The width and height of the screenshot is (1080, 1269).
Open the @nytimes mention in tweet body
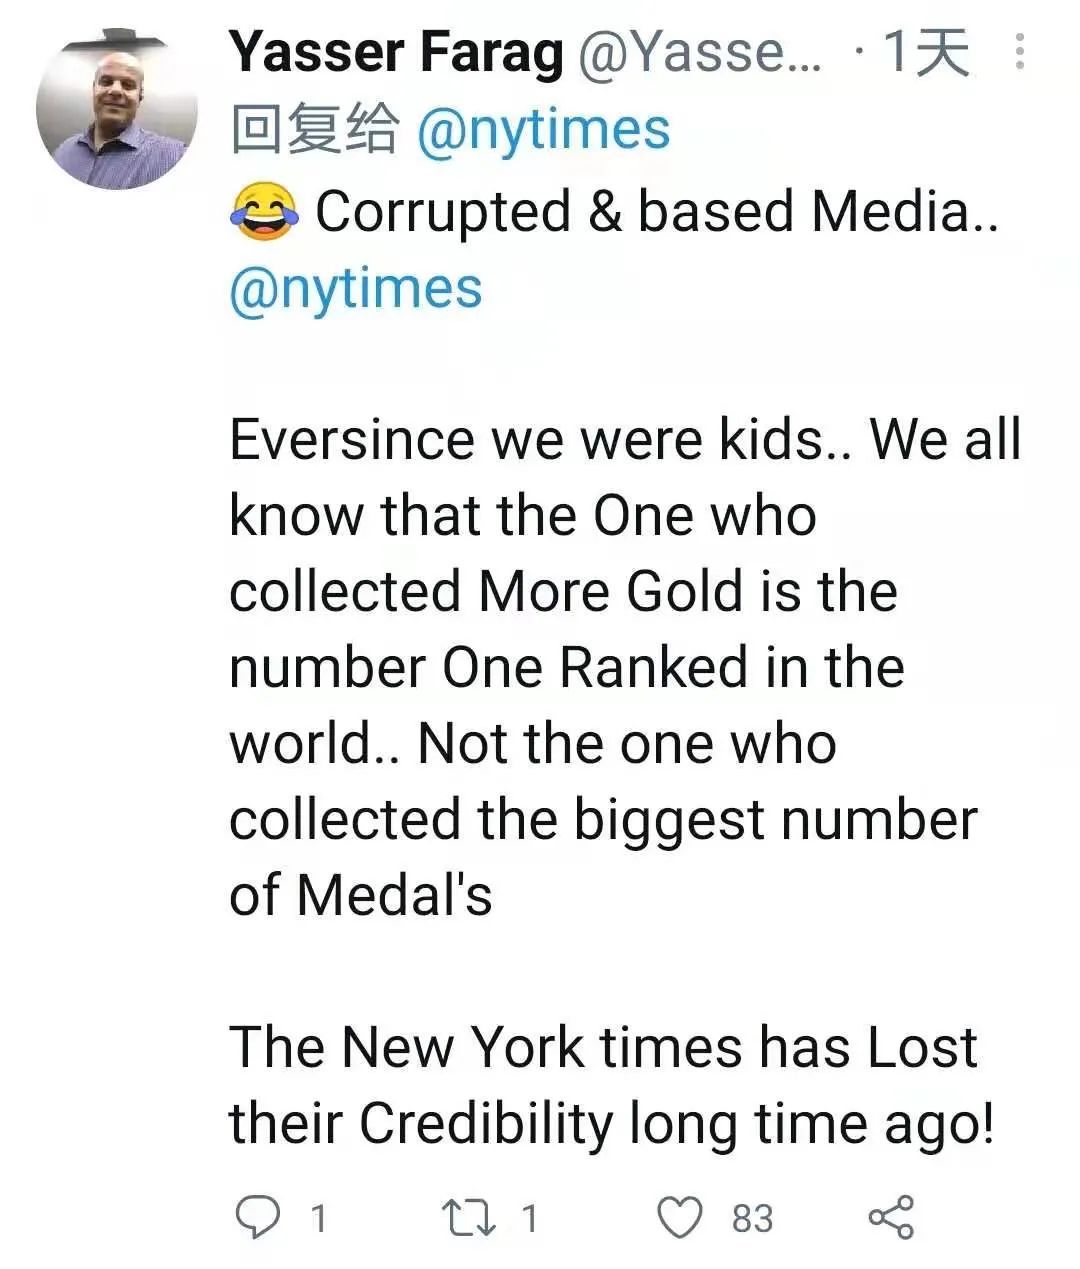(x=356, y=289)
